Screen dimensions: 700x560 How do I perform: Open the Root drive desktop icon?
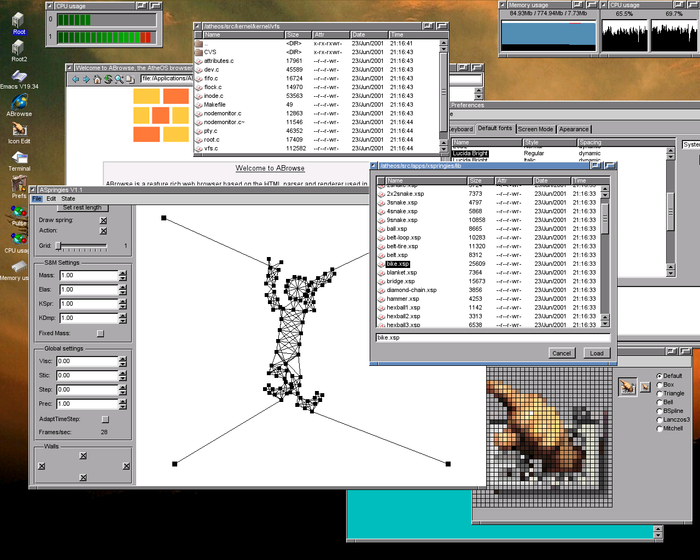[x=18, y=20]
